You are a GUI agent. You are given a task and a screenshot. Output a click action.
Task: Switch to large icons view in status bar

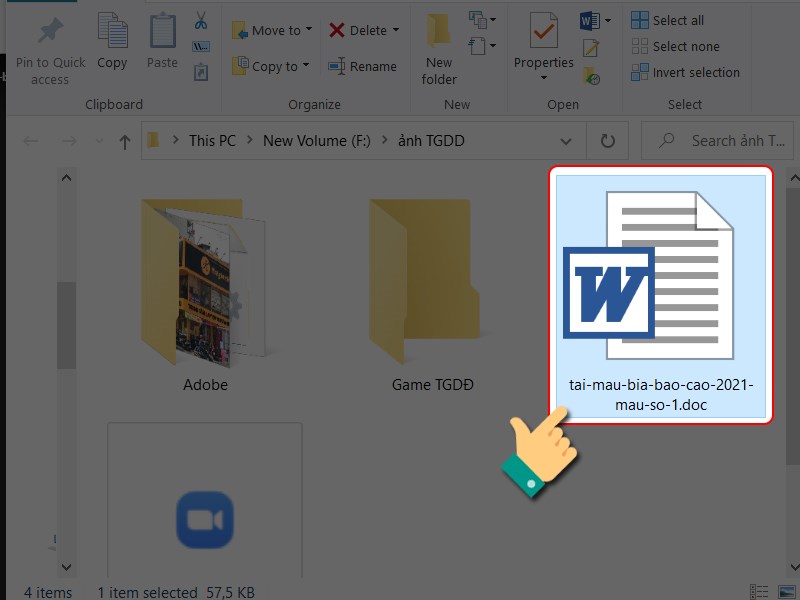(787, 592)
